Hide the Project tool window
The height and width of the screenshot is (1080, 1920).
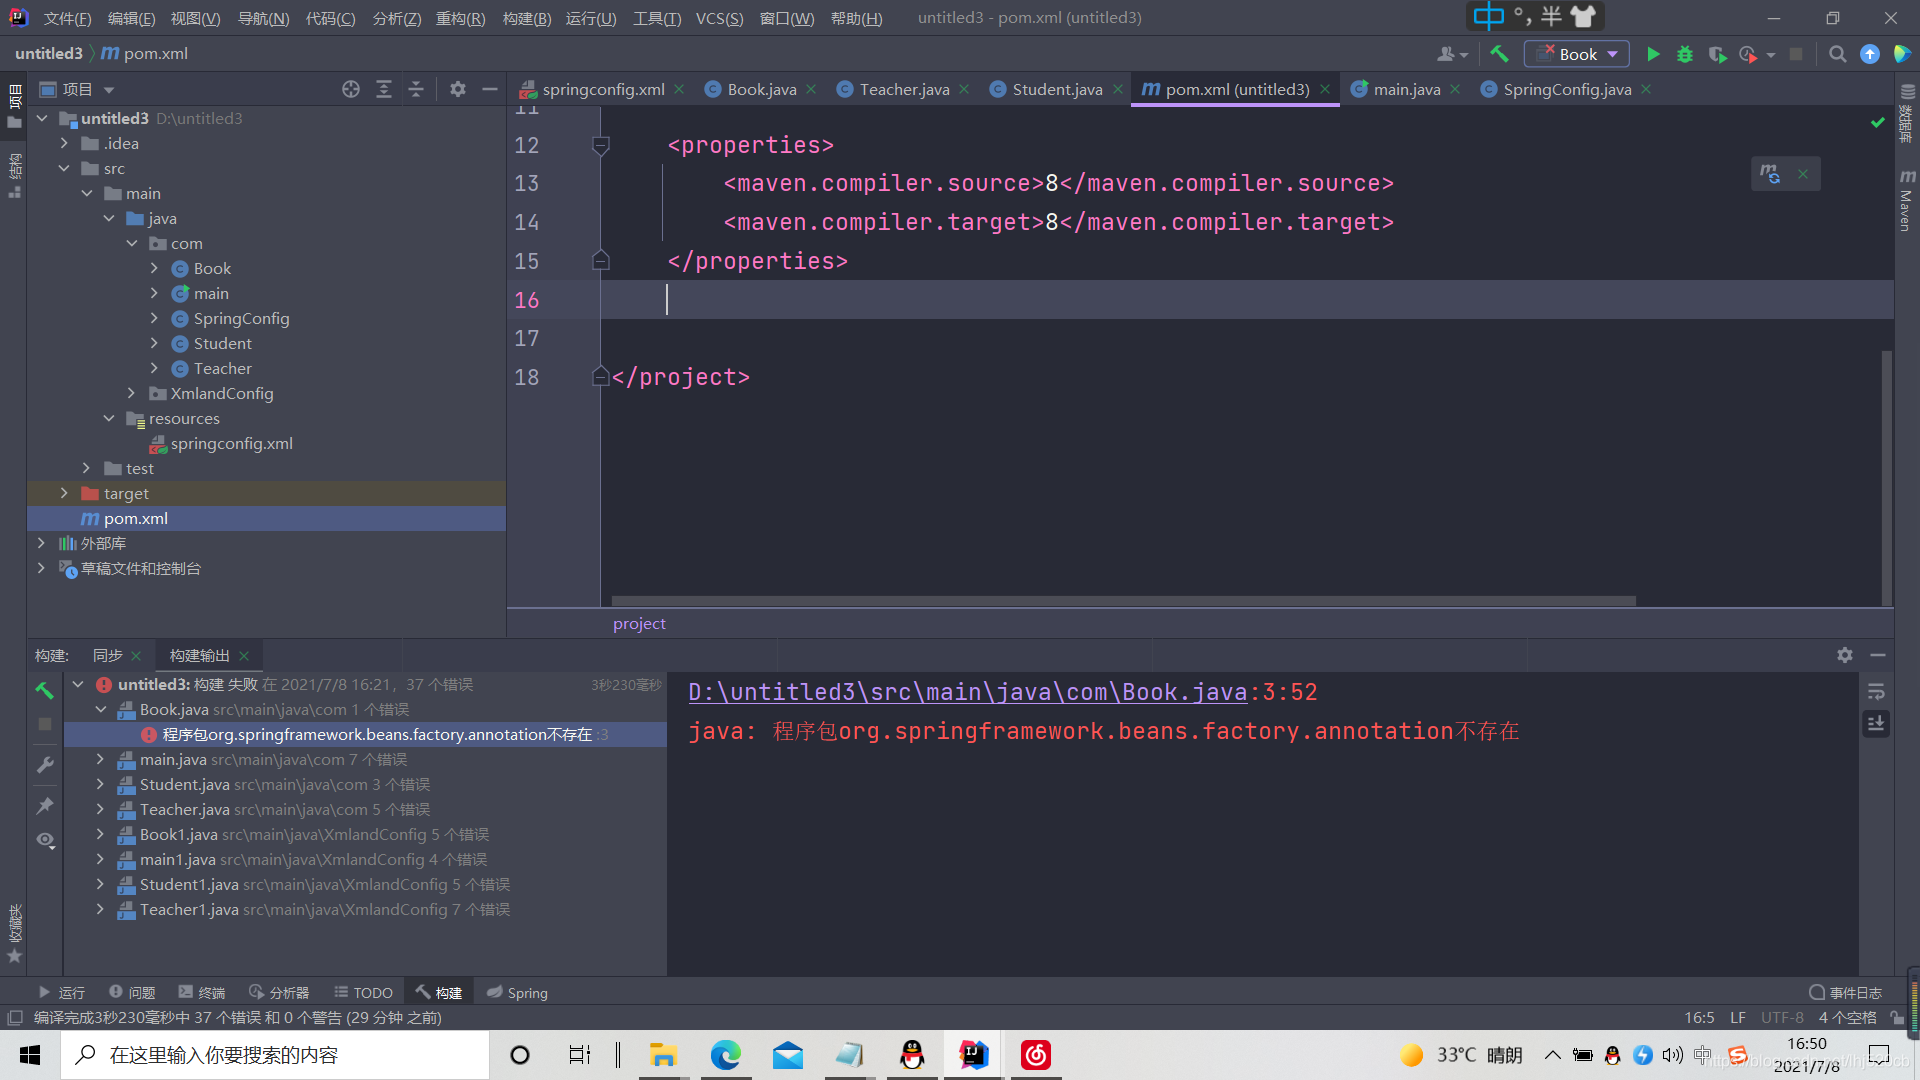click(x=490, y=89)
